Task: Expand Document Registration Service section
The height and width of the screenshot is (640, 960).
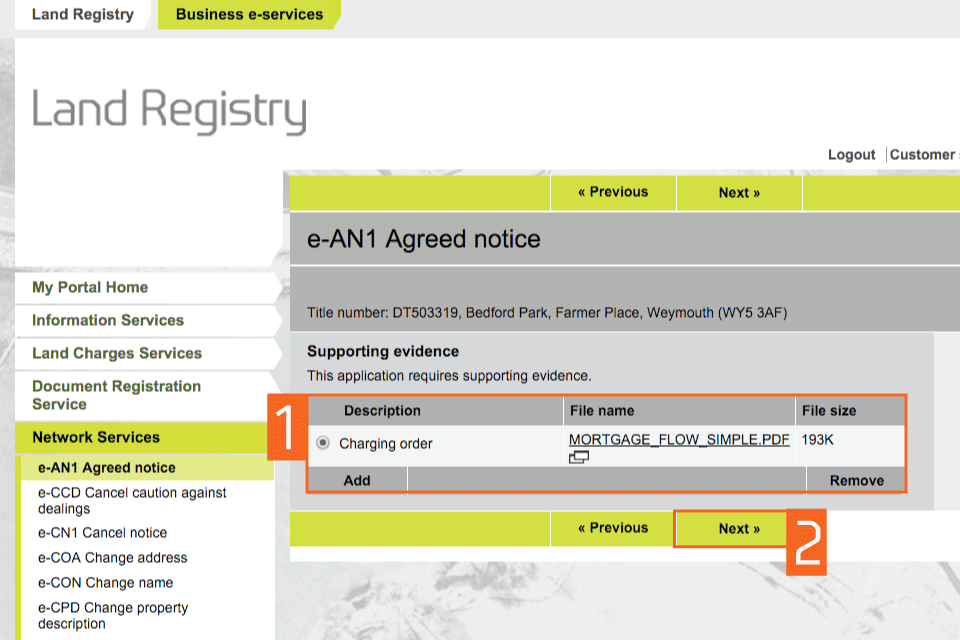Action: coord(116,395)
